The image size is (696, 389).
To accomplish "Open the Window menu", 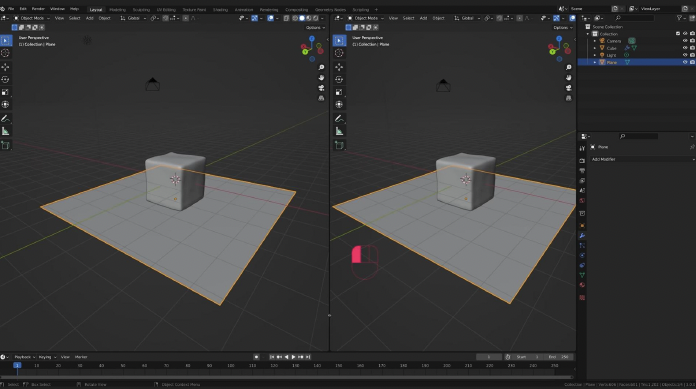I will coord(57,9).
